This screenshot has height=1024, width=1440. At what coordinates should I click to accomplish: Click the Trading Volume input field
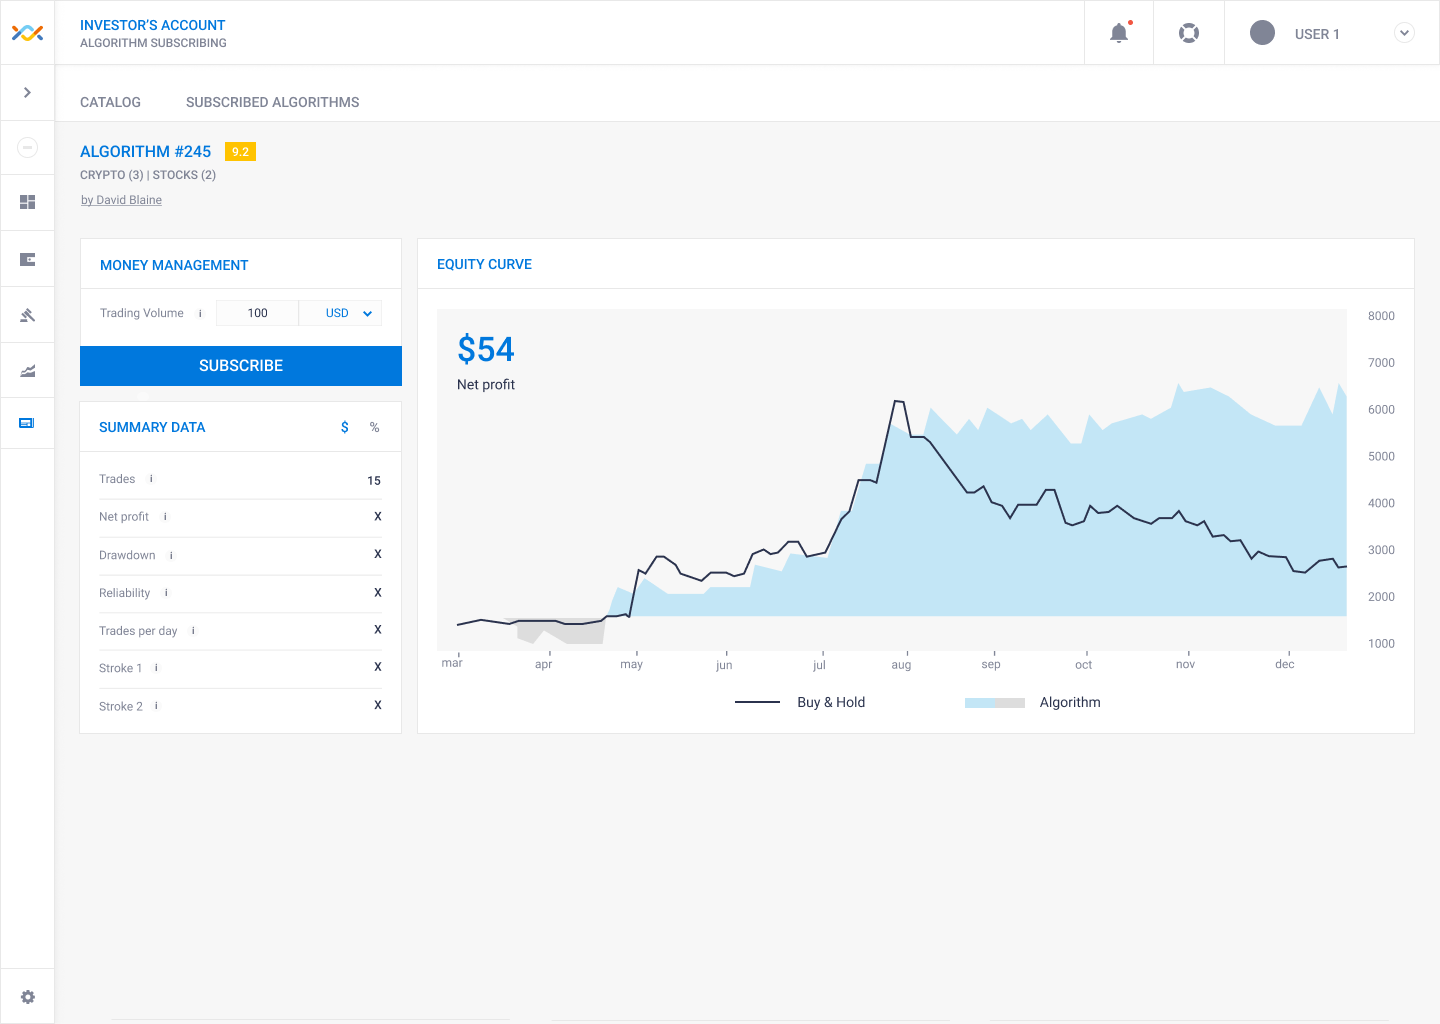coord(257,313)
